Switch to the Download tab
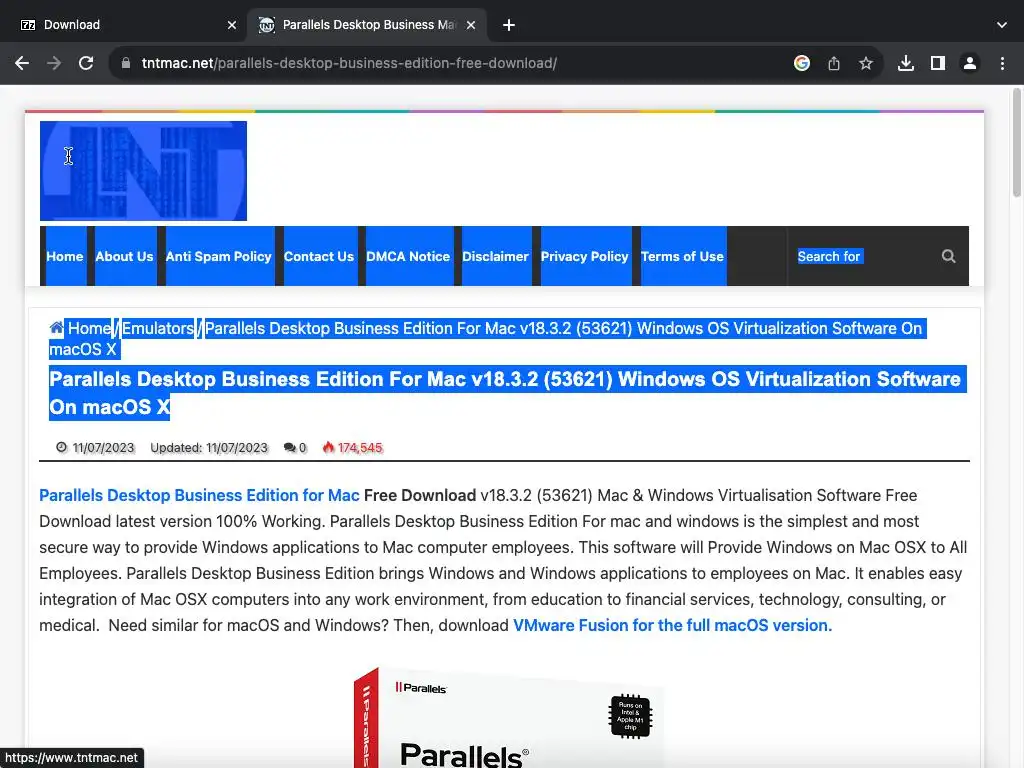This screenshot has height=768, width=1024. point(124,25)
